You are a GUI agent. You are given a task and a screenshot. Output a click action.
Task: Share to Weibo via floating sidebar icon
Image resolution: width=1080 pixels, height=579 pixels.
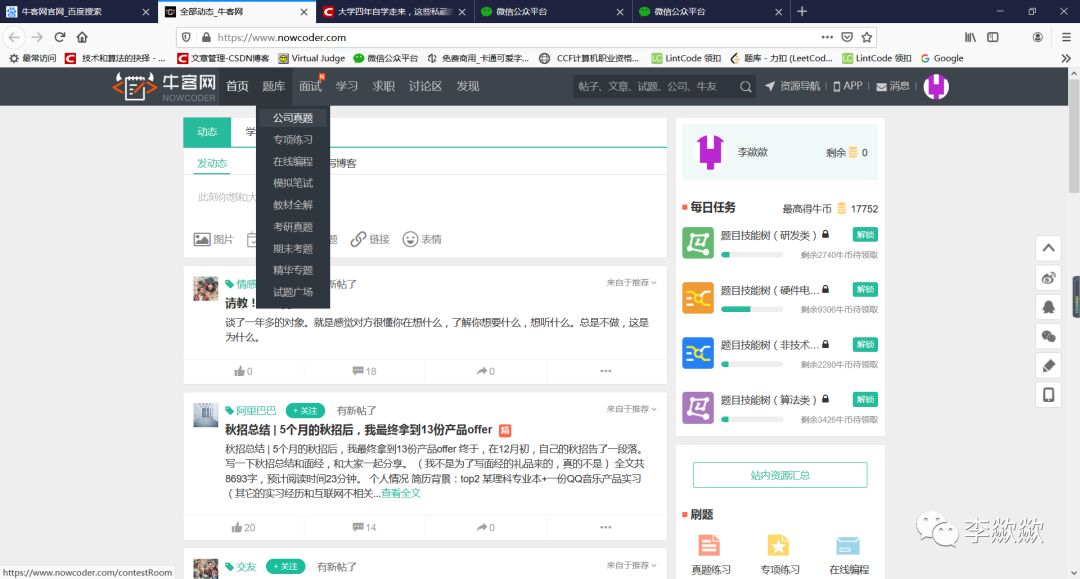tap(1048, 278)
